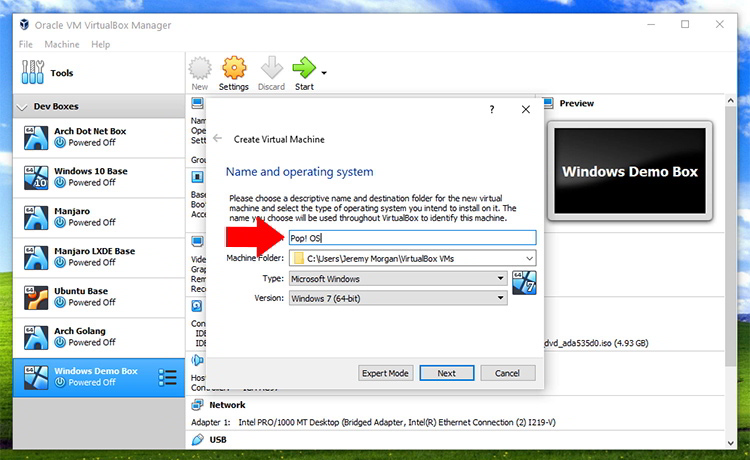
Task: Open the Machine menu
Action: click(62, 44)
